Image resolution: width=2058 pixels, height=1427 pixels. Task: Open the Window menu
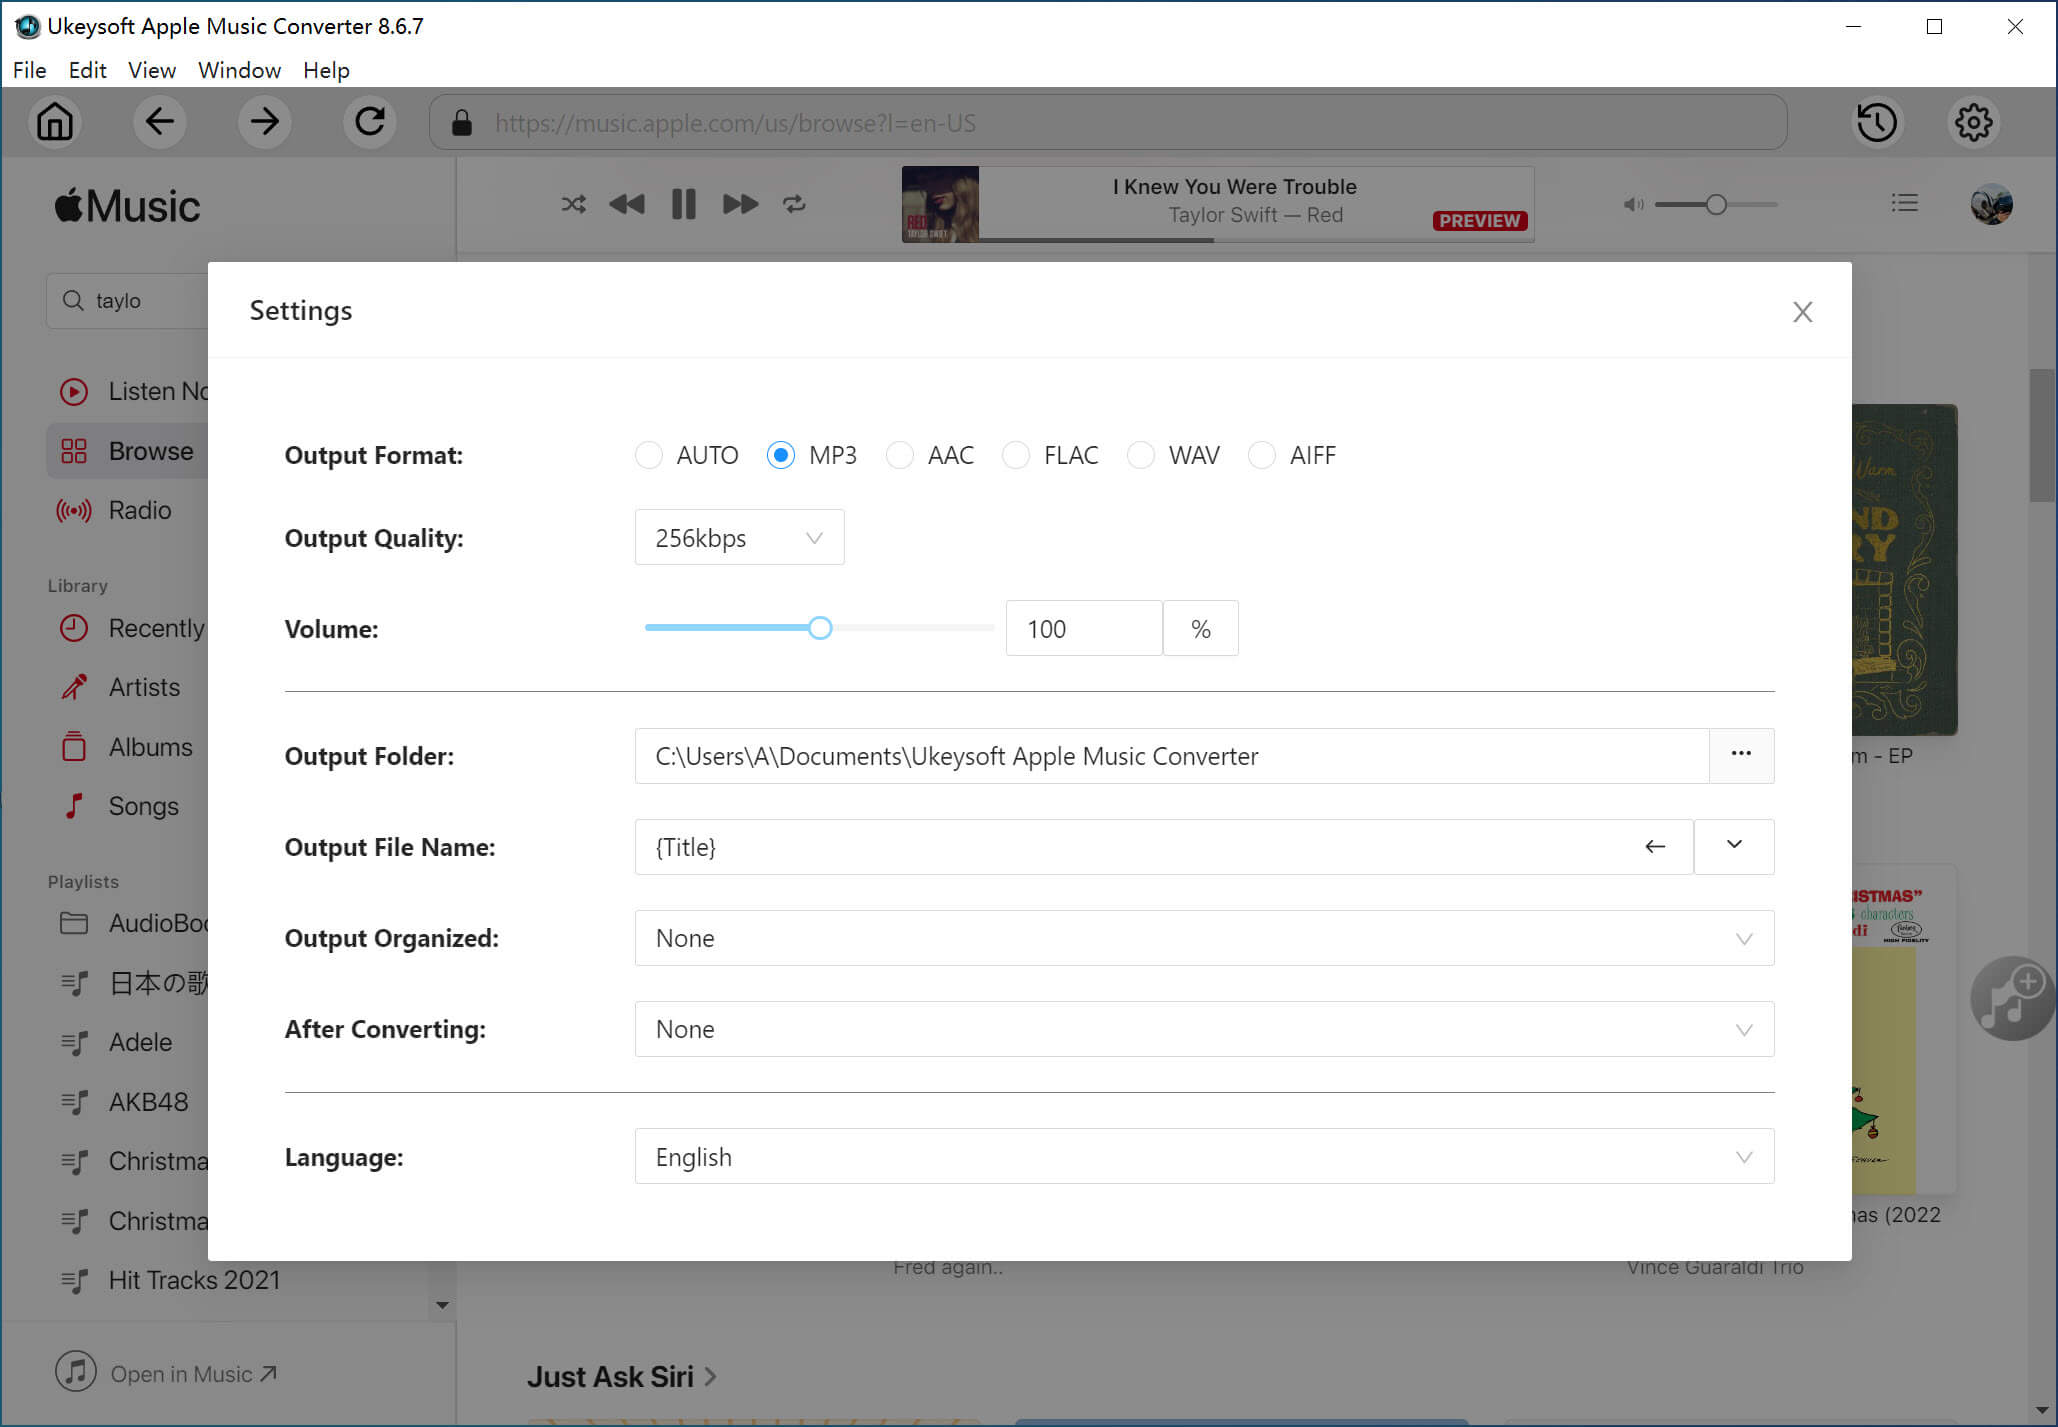(x=238, y=70)
